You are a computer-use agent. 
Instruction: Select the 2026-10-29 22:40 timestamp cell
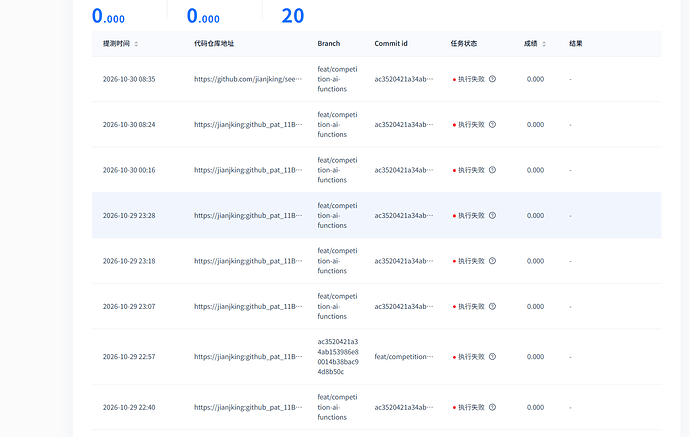(x=129, y=407)
